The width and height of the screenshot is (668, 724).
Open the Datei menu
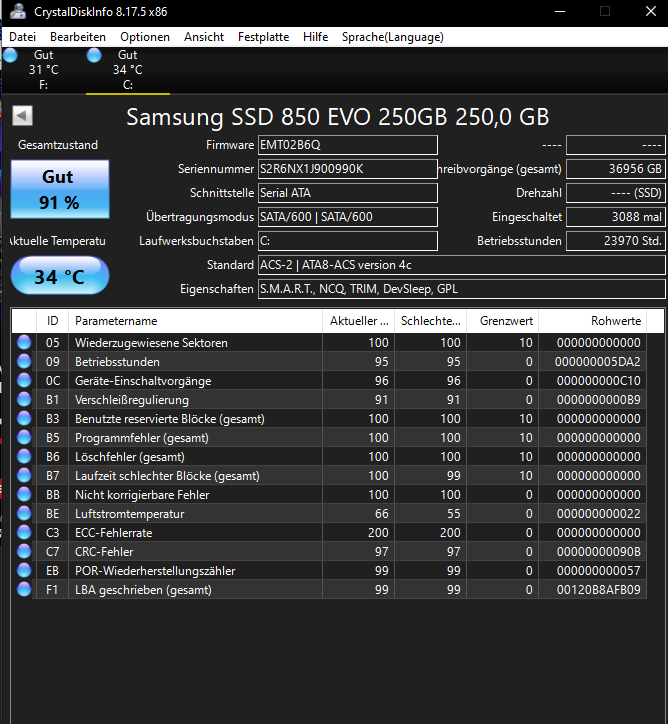pyautogui.click(x=23, y=37)
